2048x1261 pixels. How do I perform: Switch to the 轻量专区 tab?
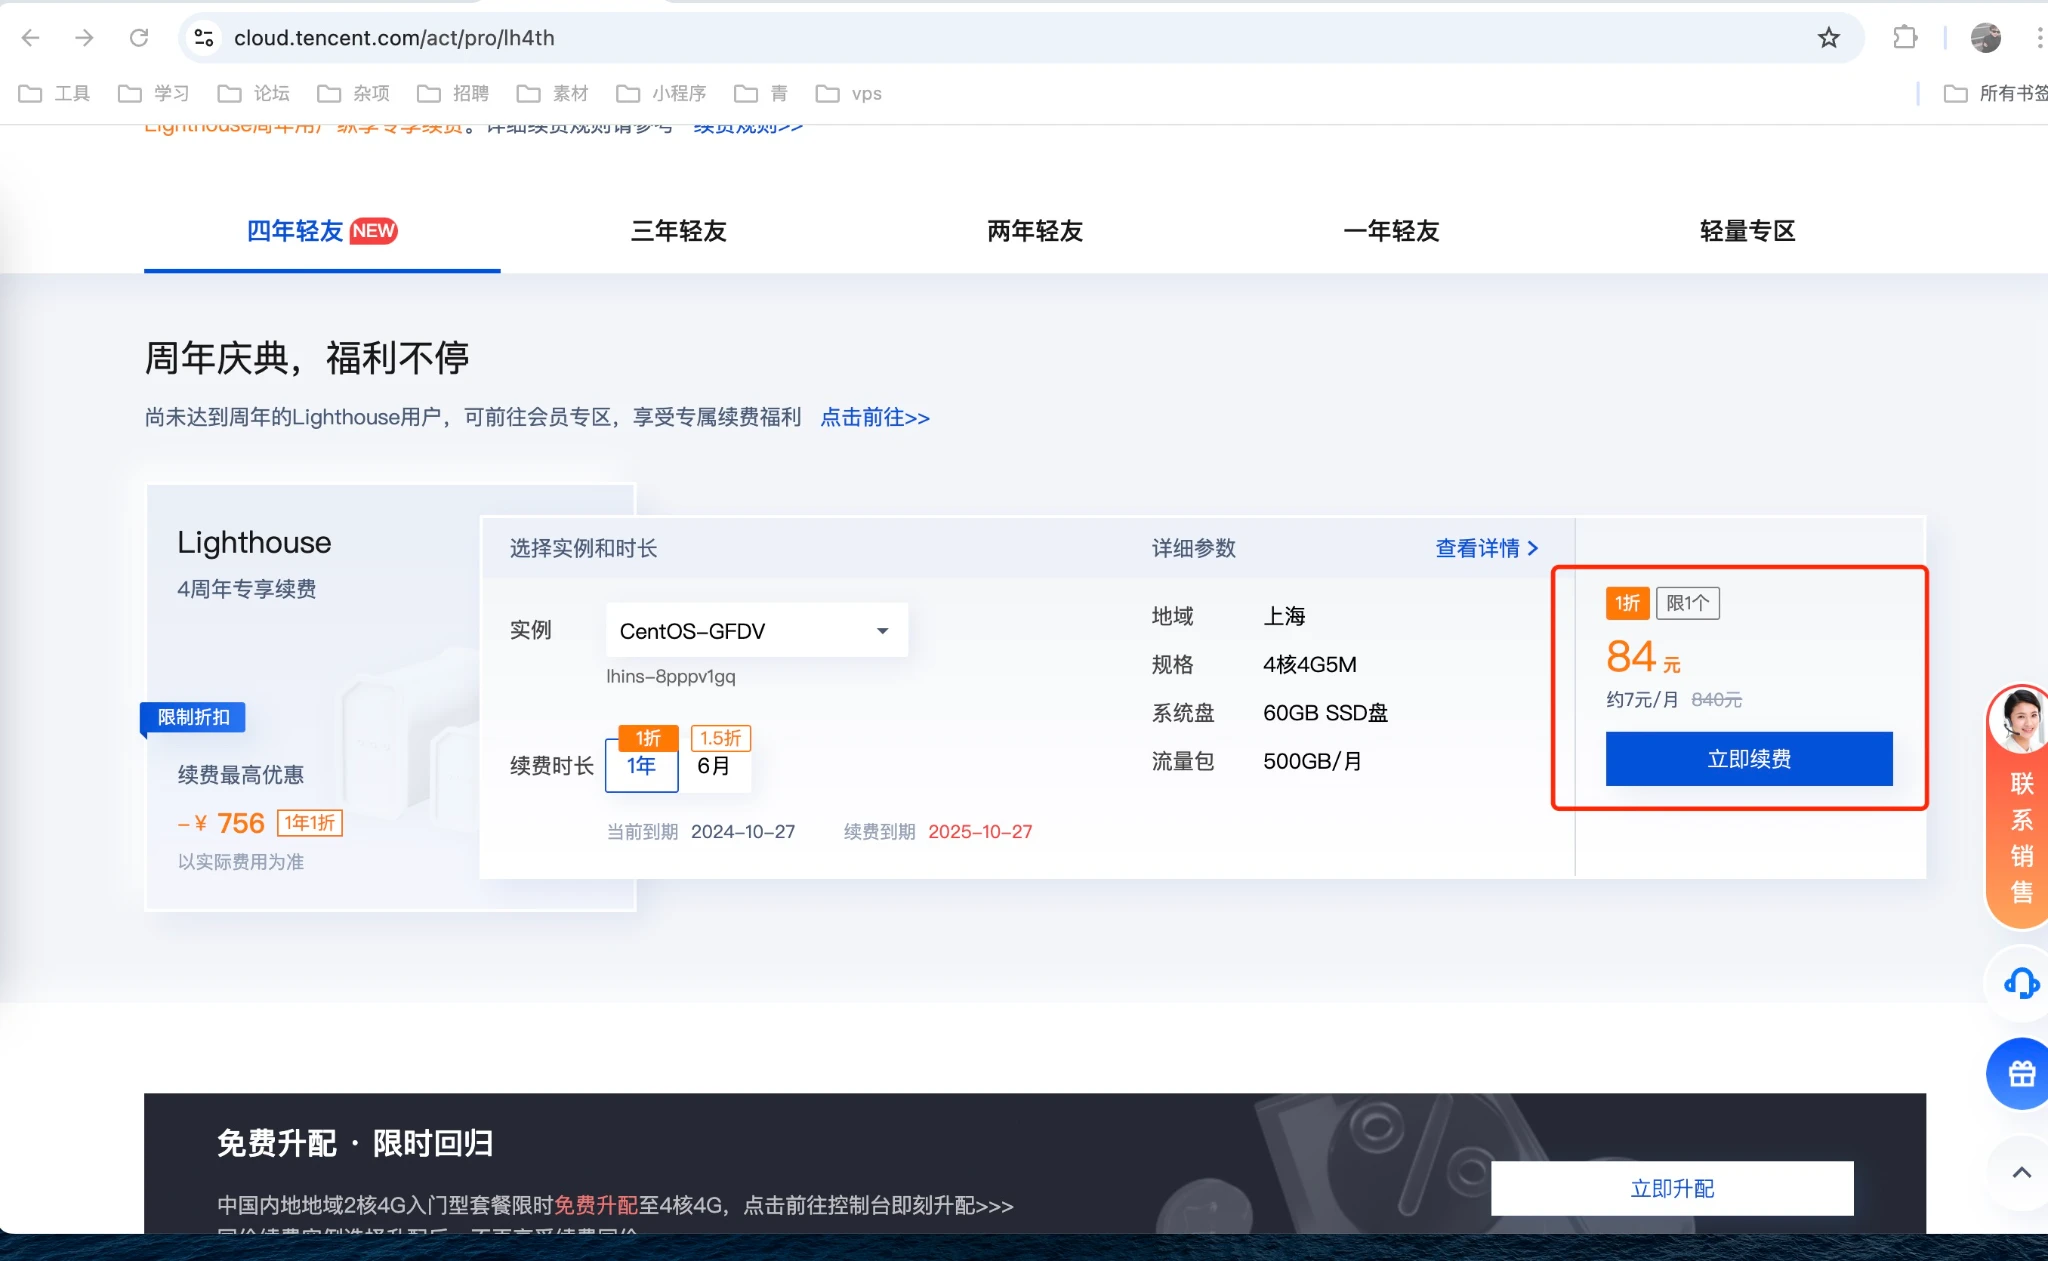point(1747,231)
